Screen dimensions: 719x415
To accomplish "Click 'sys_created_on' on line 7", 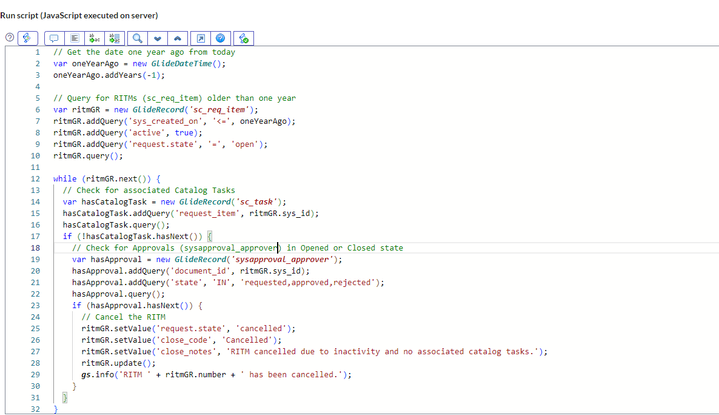I will (167, 121).
